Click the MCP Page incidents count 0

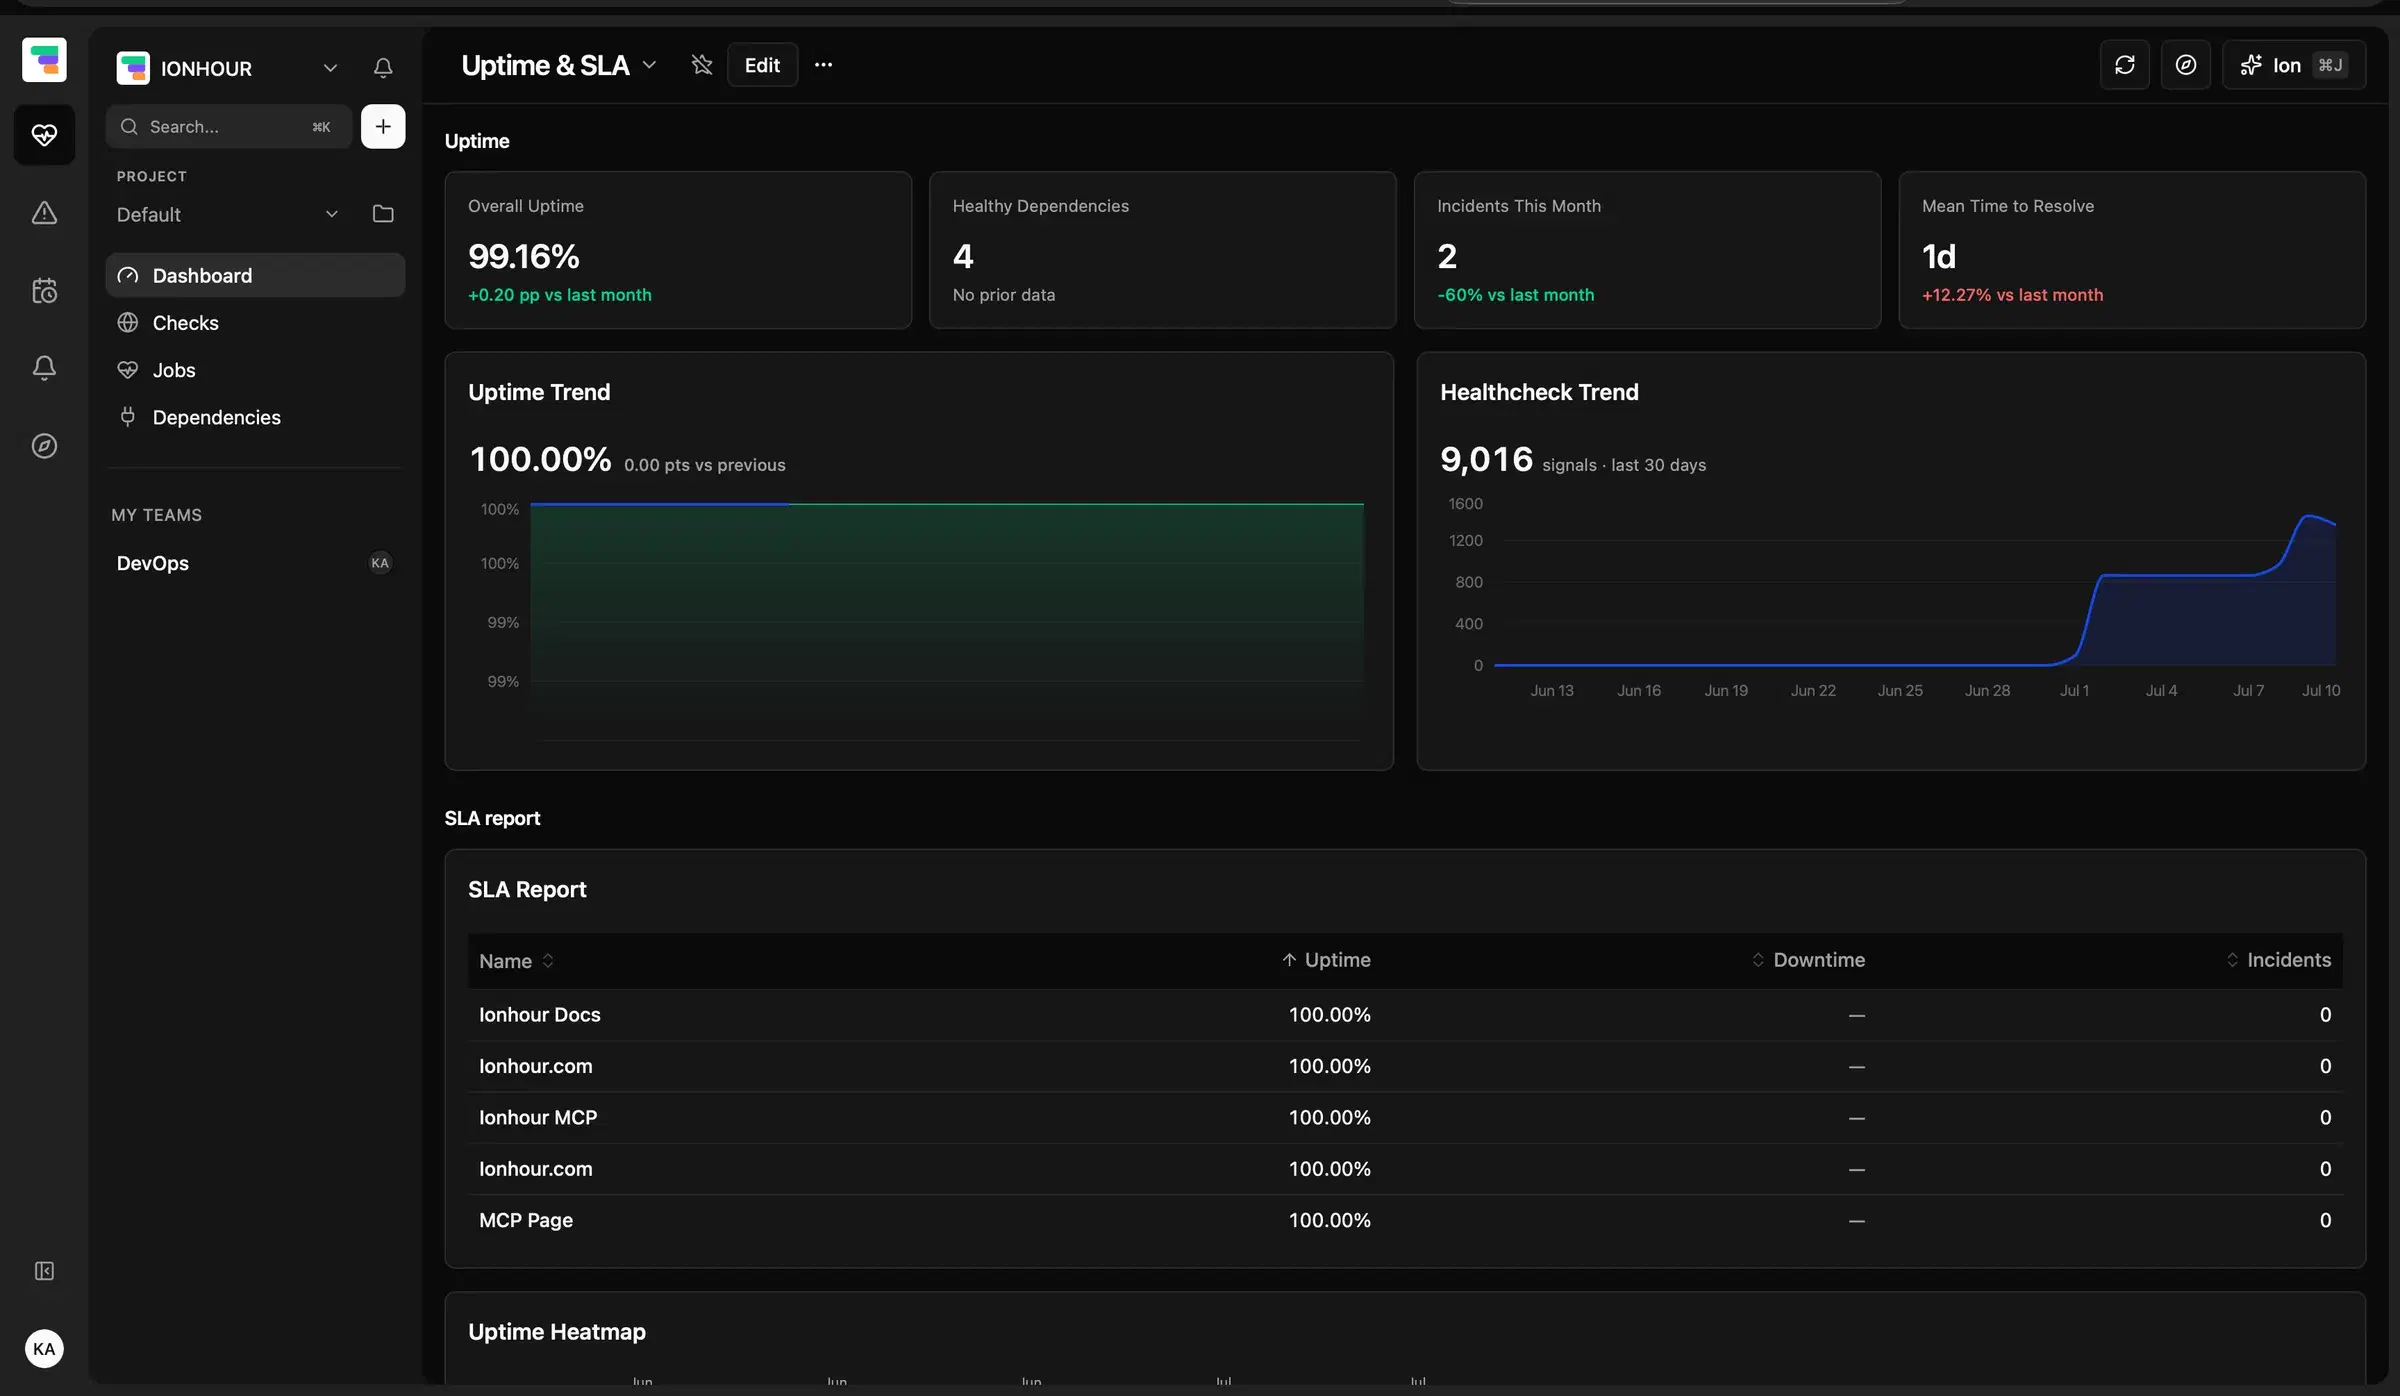[2325, 1220]
